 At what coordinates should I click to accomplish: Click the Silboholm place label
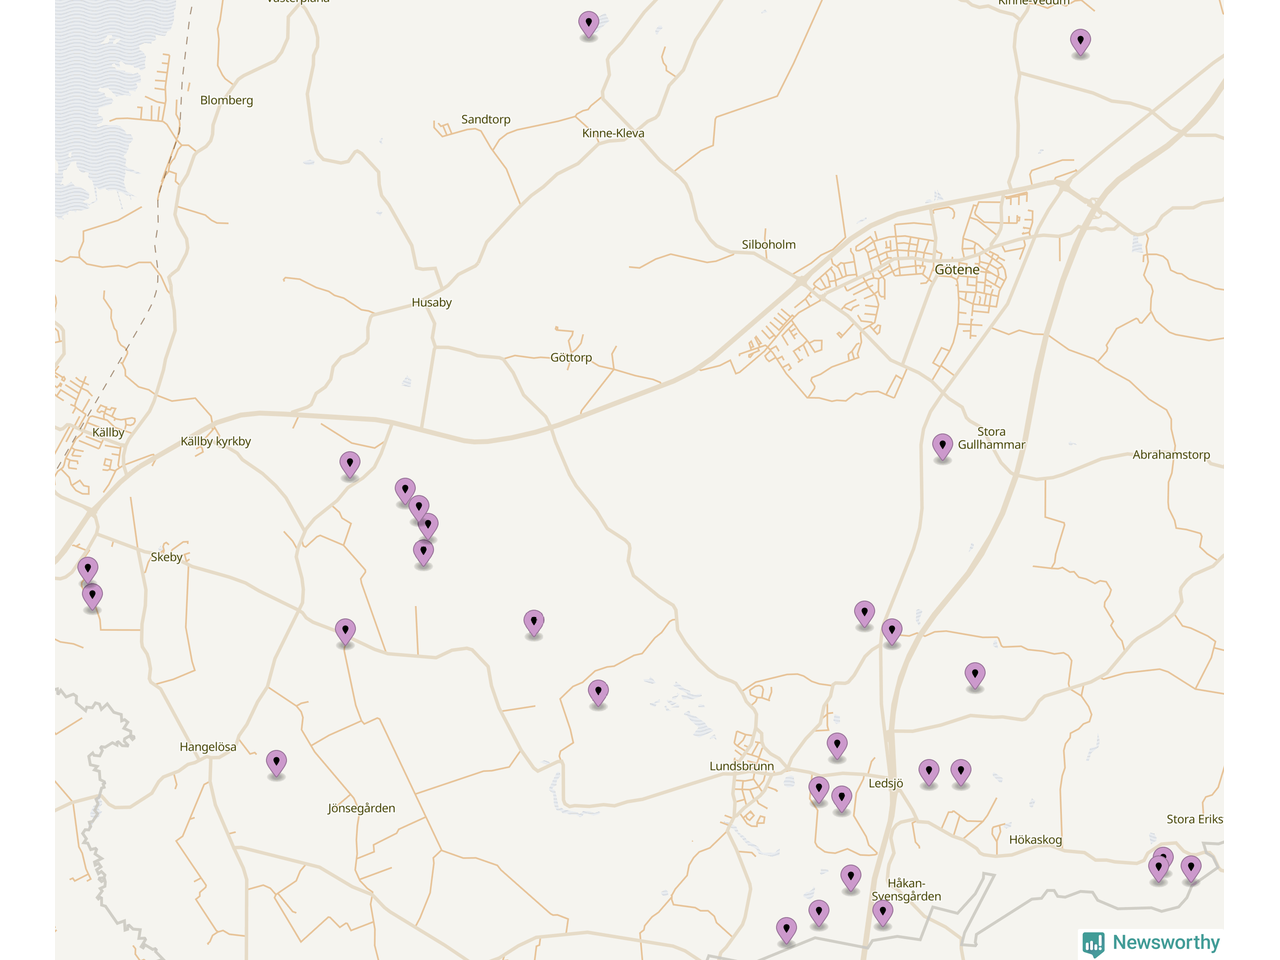(769, 244)
